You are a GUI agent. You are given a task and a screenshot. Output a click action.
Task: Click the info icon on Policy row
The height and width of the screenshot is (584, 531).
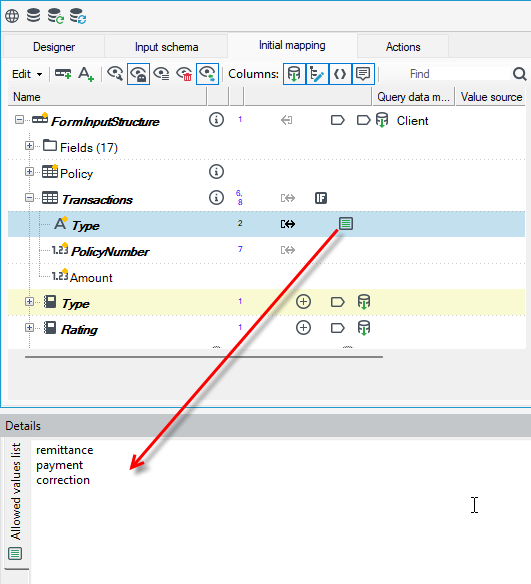click(216, 172)
